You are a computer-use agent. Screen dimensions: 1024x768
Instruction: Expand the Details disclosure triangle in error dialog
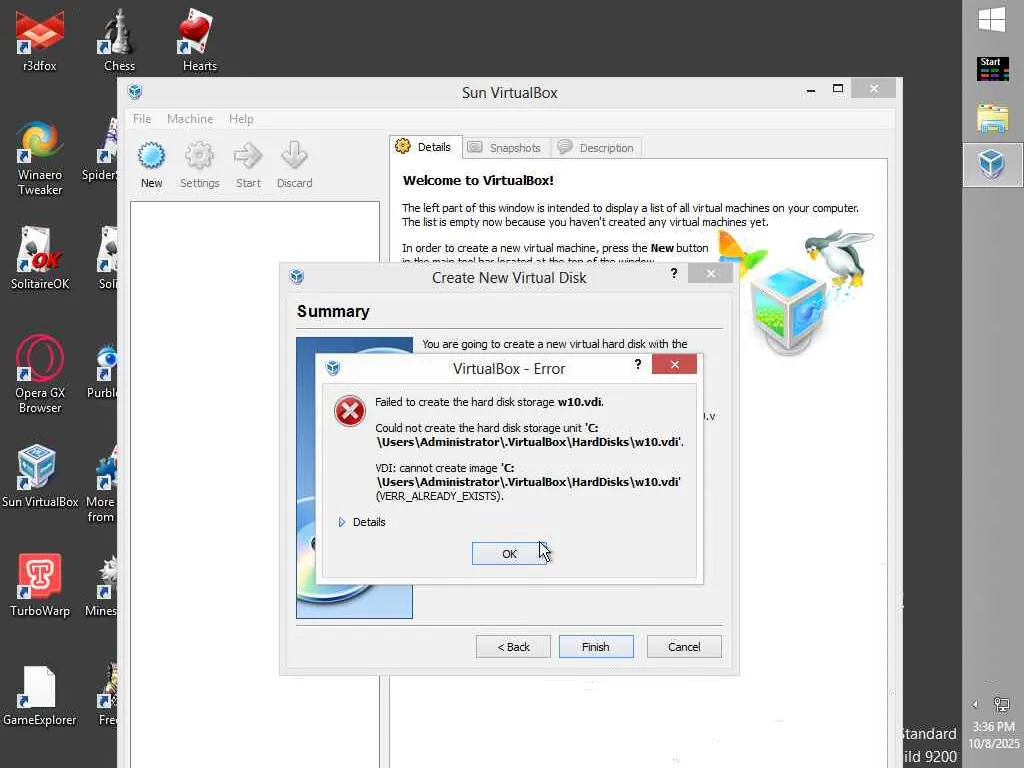pyautogui.click(x=342, y=522)
